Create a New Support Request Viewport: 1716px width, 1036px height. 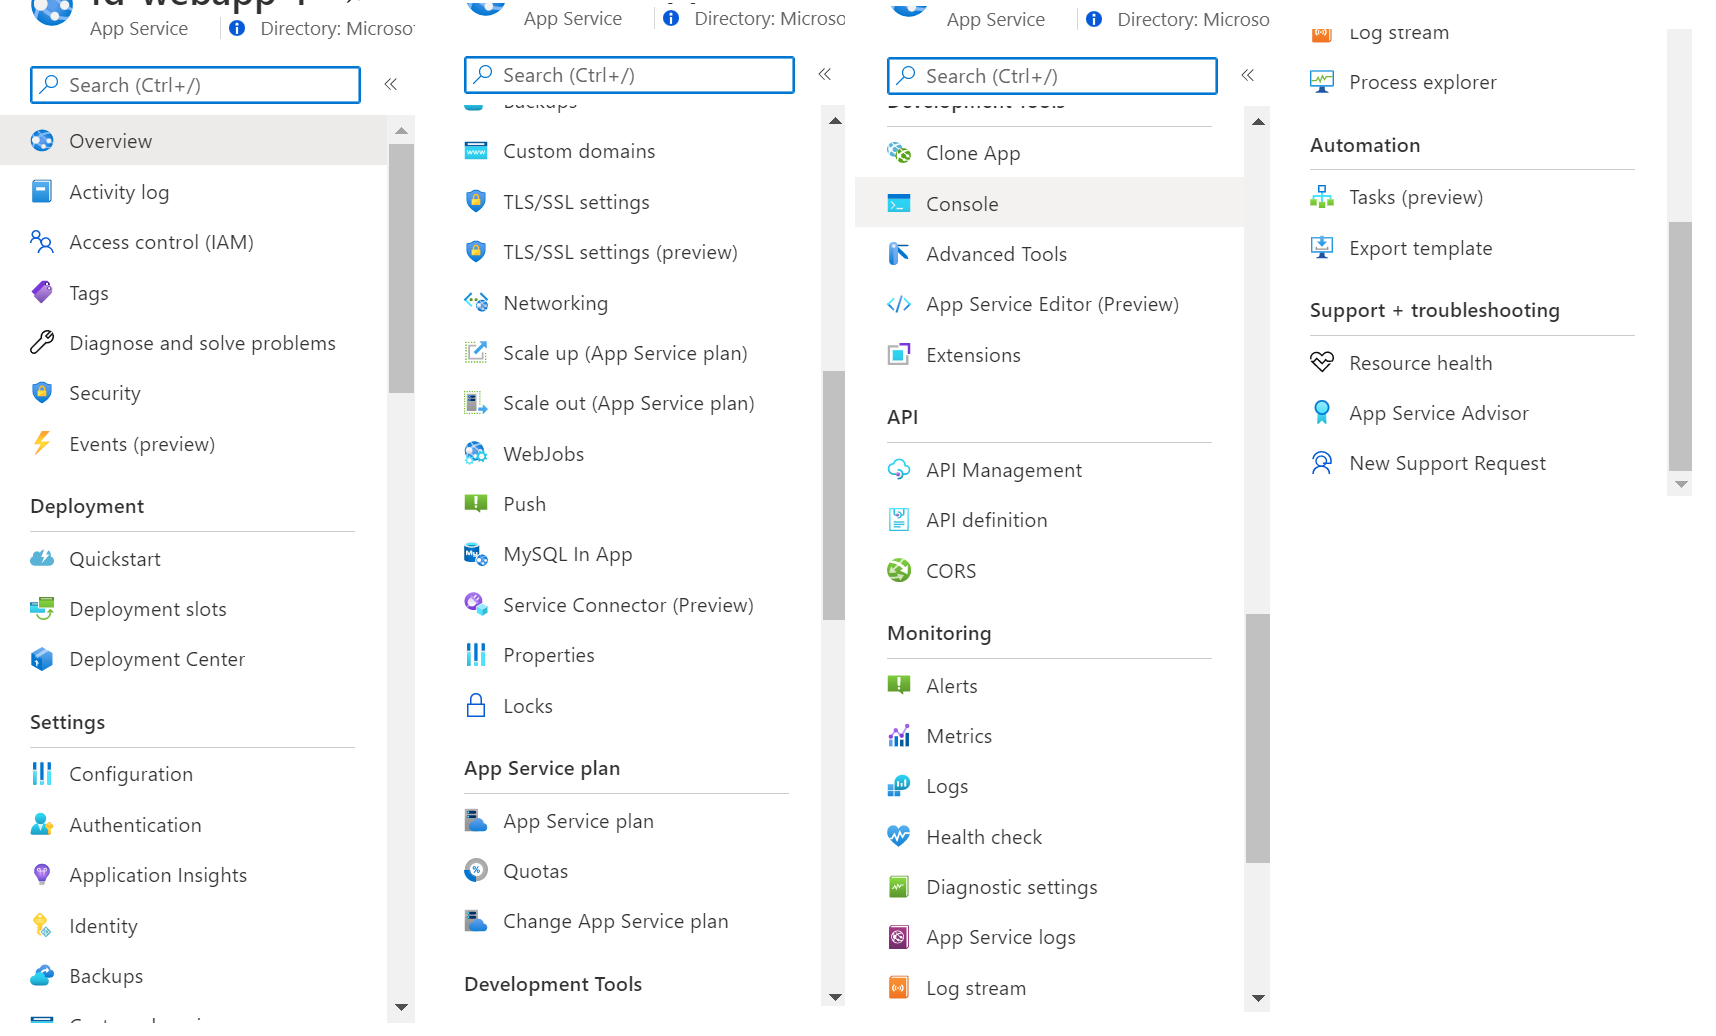(1447, 463)
